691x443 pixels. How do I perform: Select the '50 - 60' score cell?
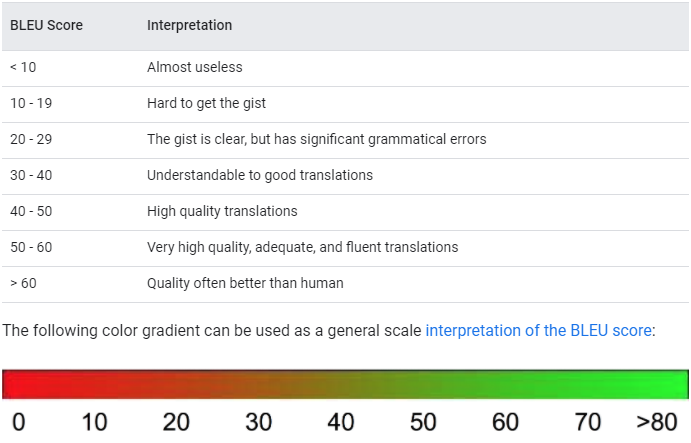[31, 247]
